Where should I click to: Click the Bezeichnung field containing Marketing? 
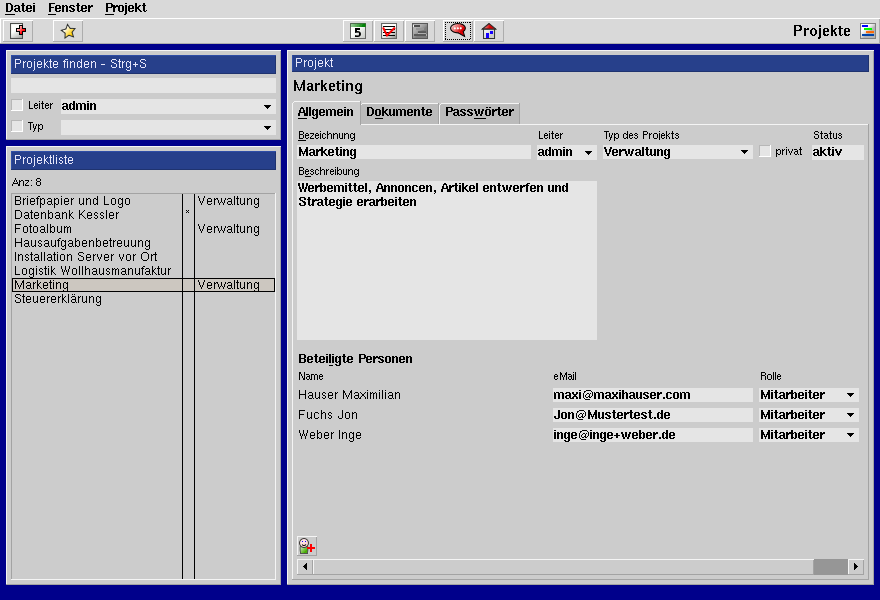click(x=414, y=152)
